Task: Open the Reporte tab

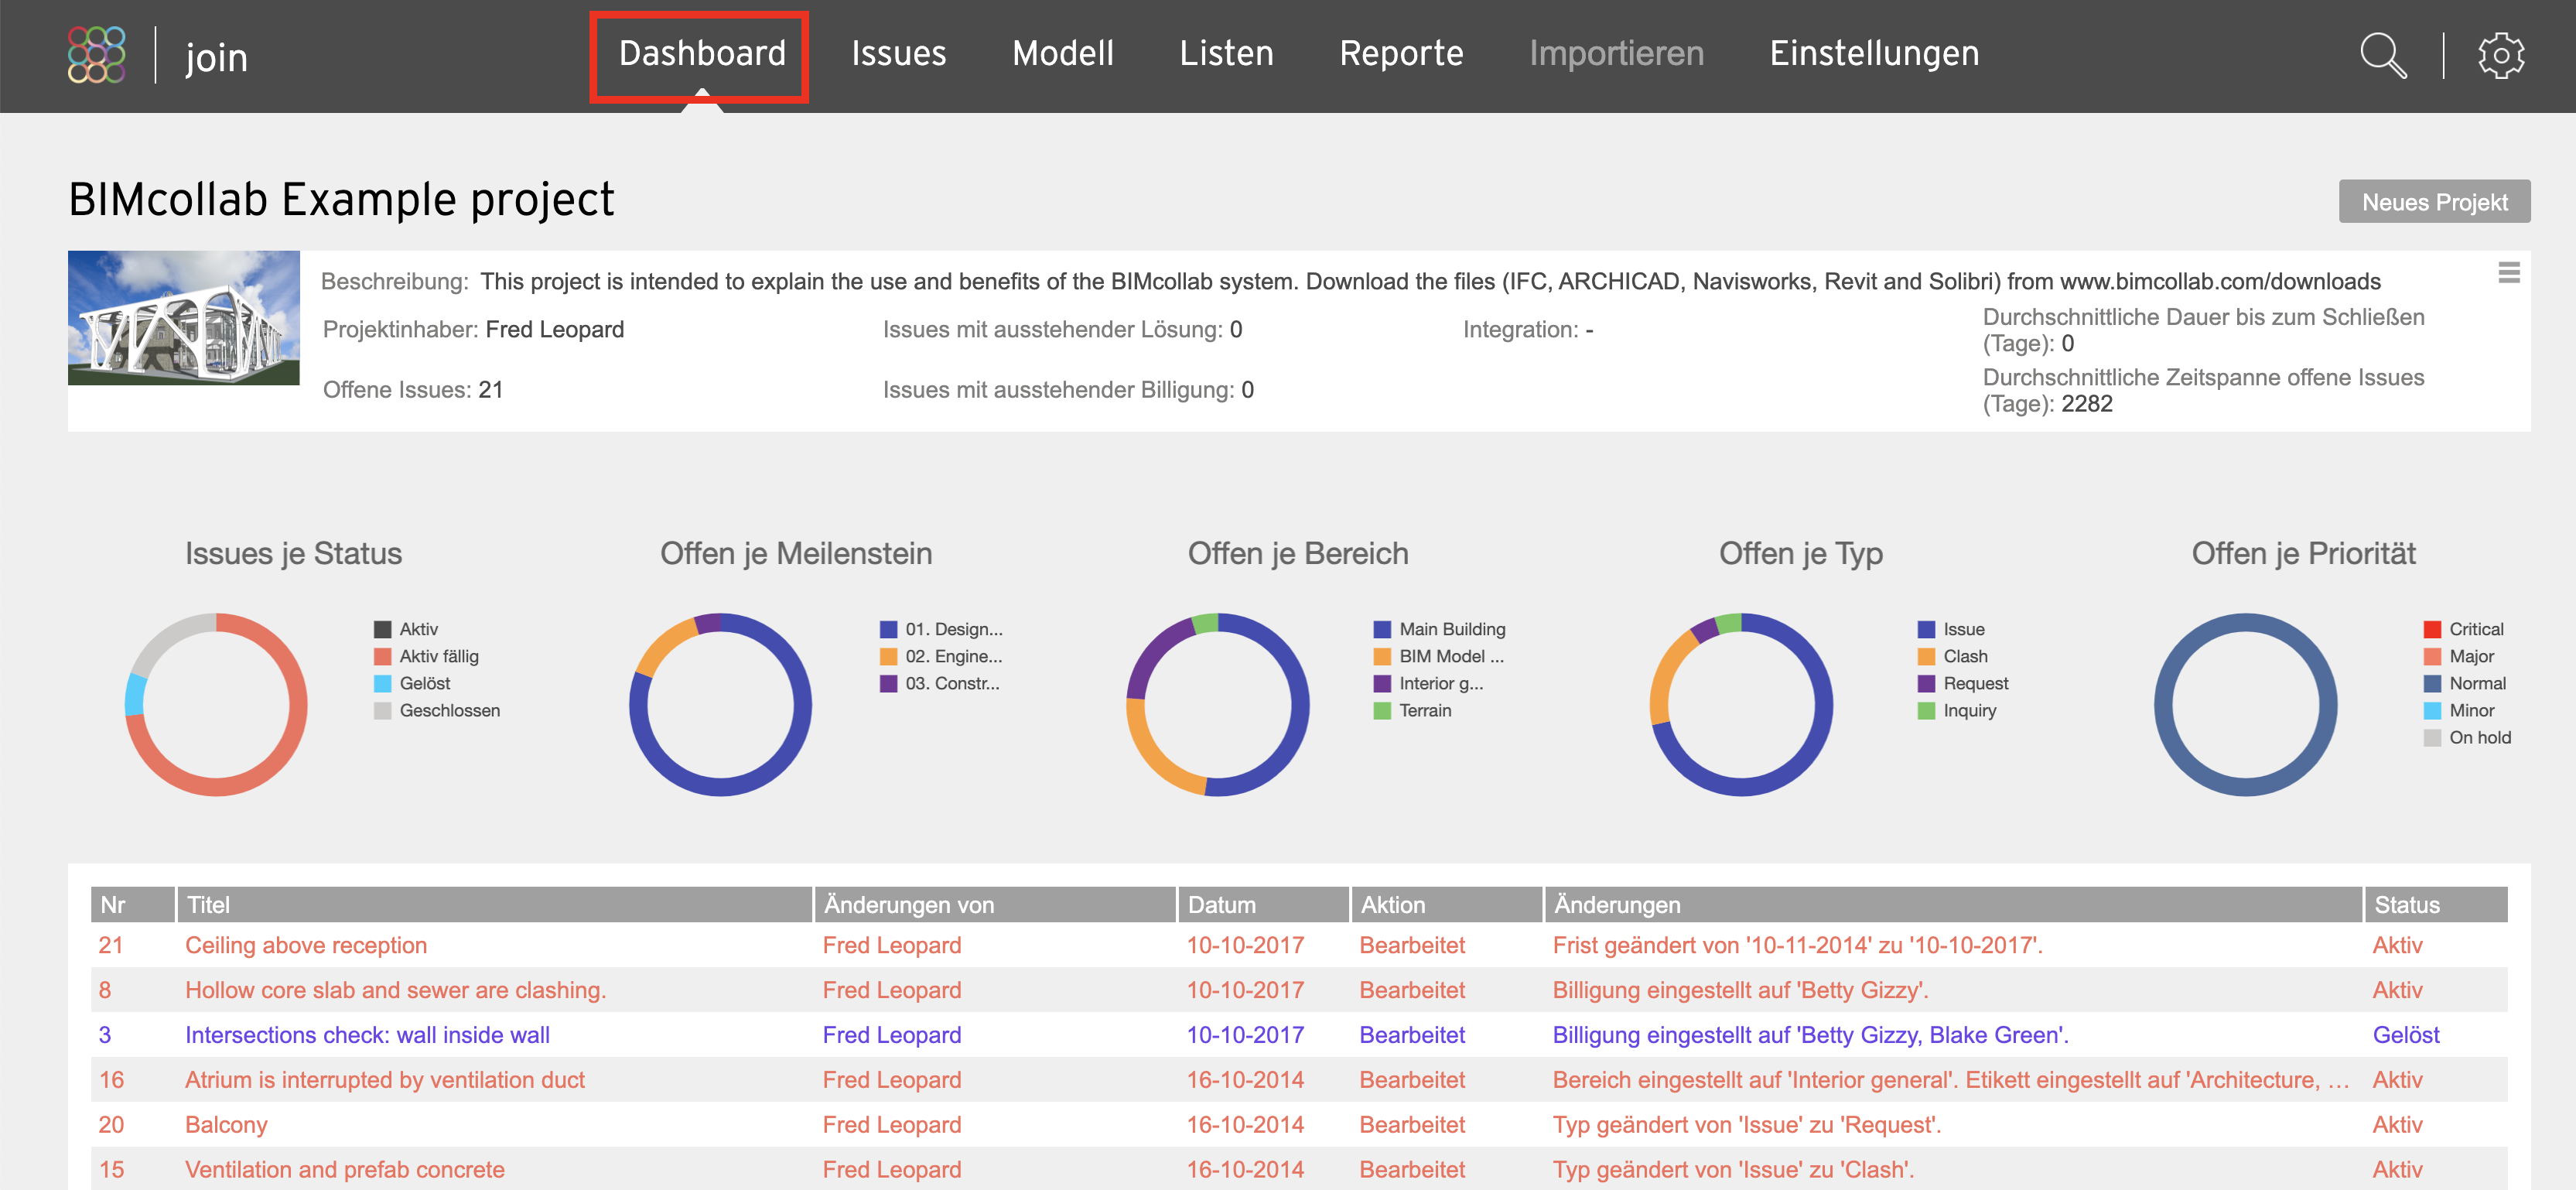Action: pos(1401,53)
